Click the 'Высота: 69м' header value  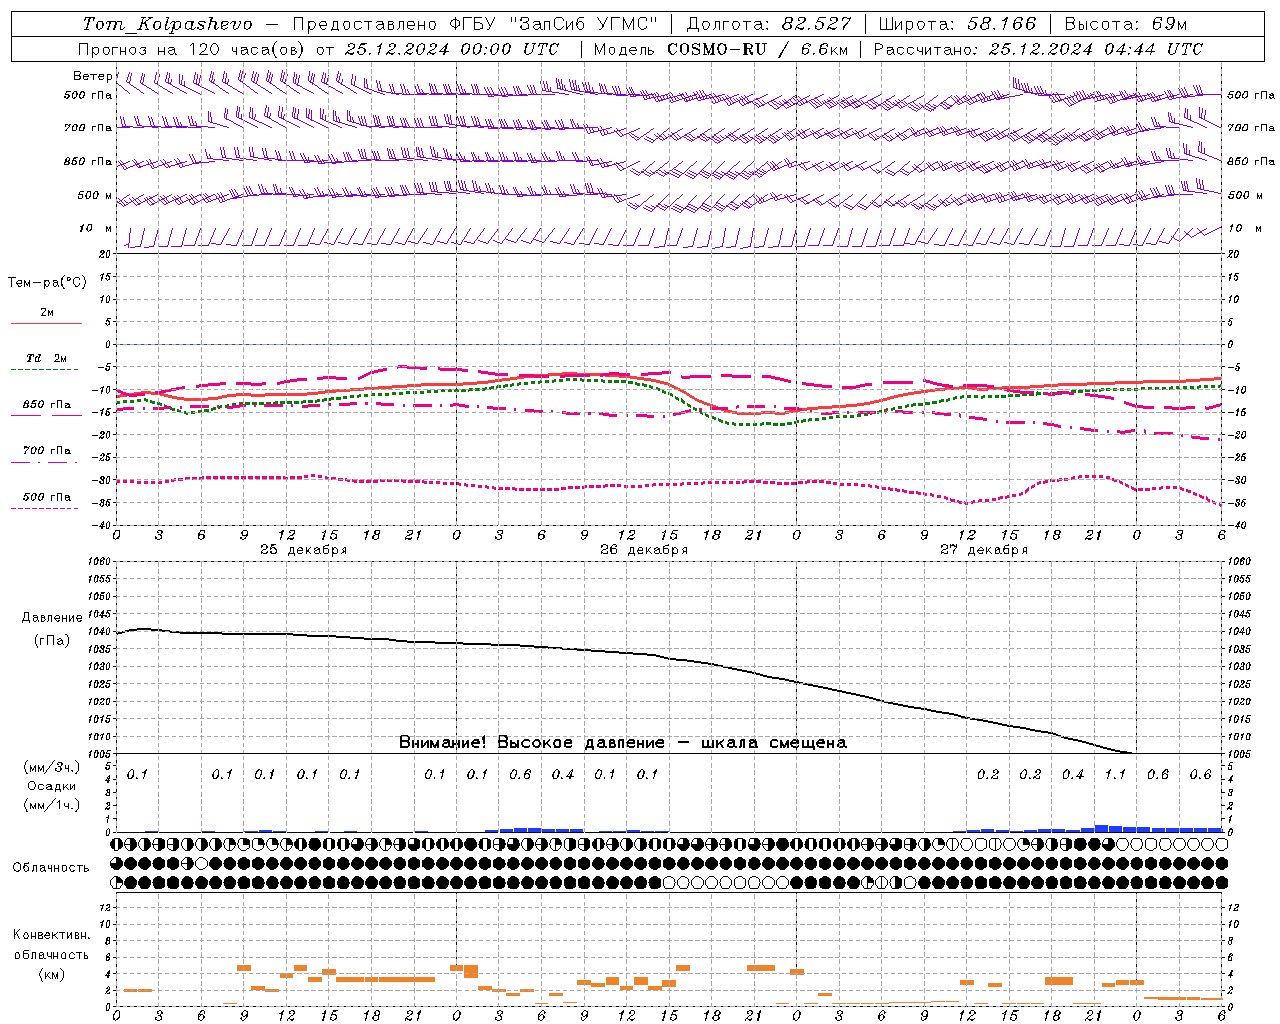pos(1125,24)
